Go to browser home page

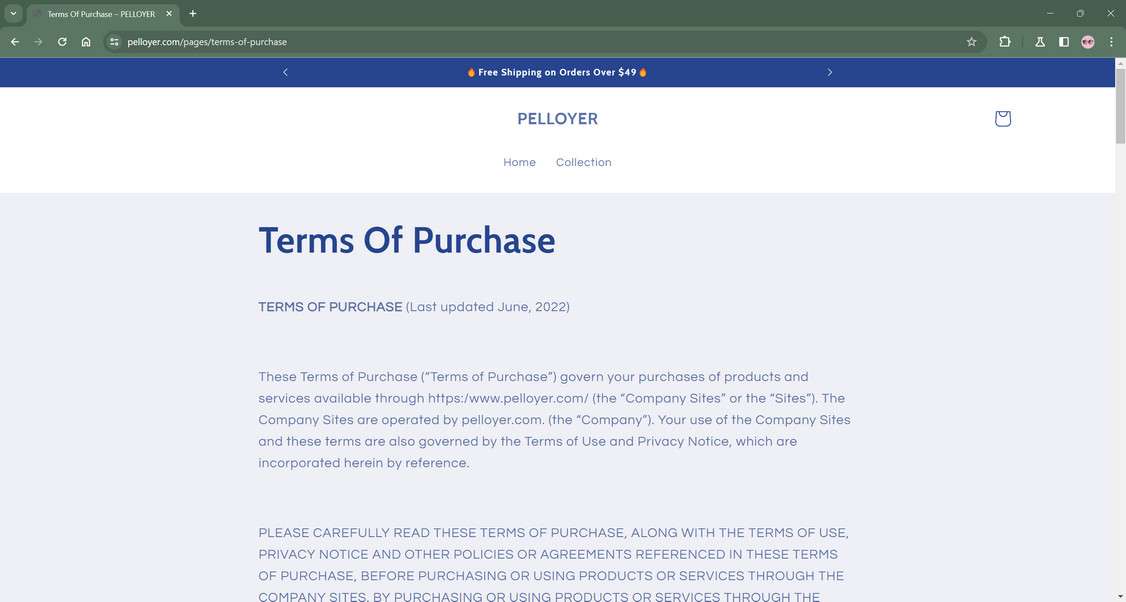pos(86,42)
